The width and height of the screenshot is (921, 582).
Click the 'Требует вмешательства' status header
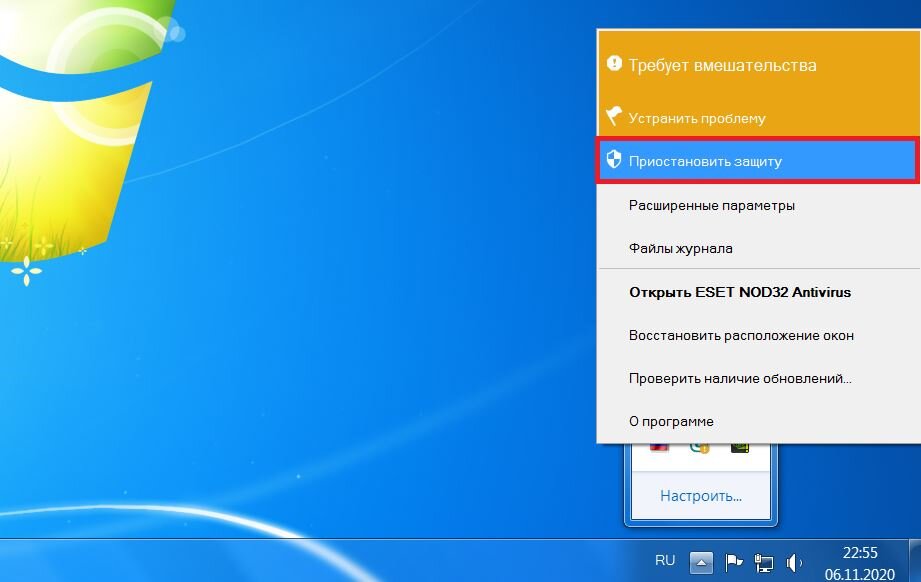click(722, 65)
